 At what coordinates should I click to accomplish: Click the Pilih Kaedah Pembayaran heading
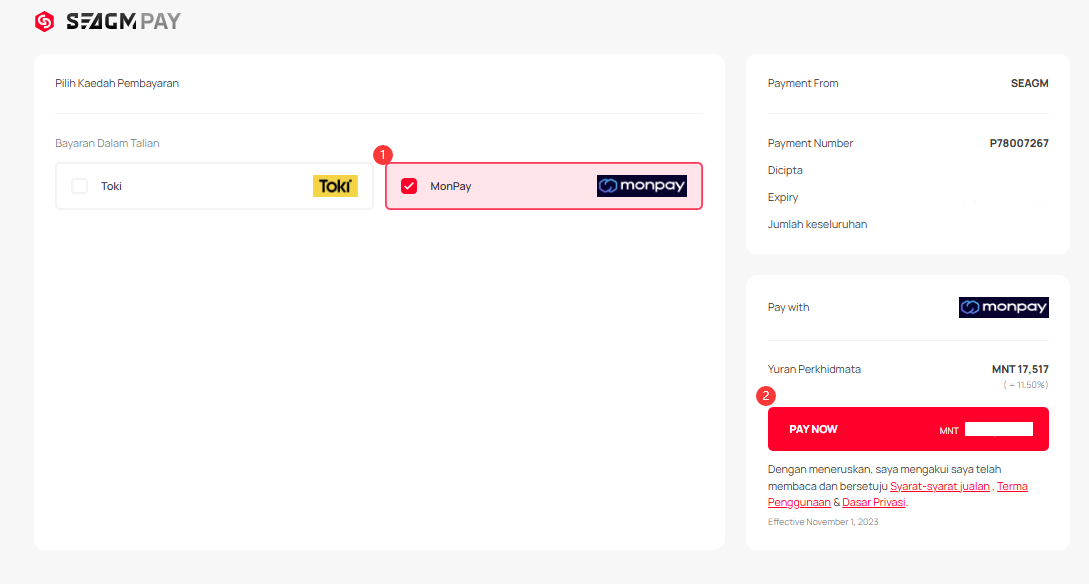pyautogui.click(x=117, y=83)
